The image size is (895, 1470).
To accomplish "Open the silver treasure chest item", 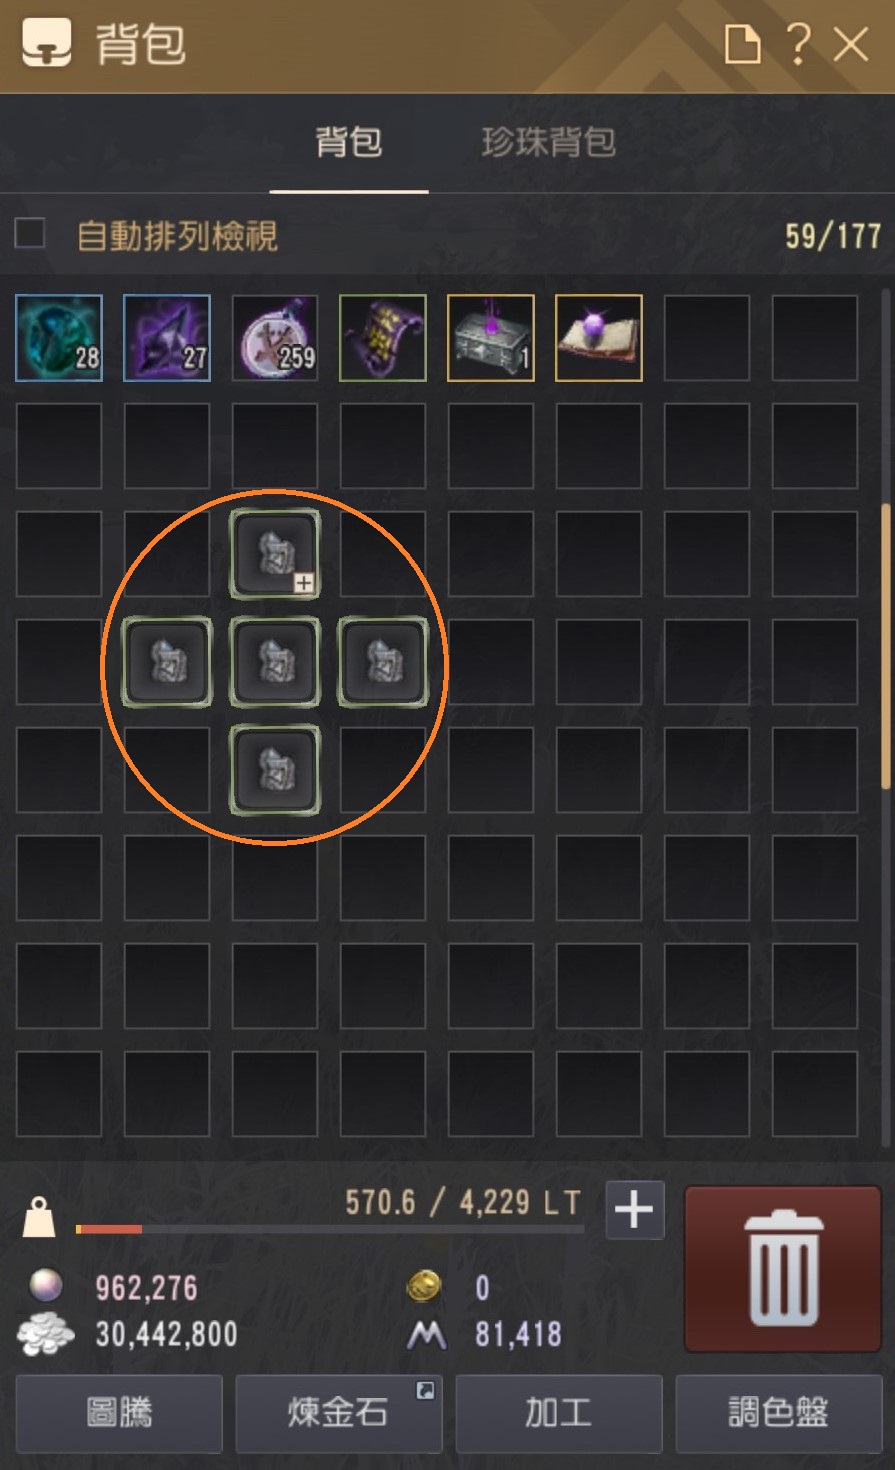I will click(491, 338).
